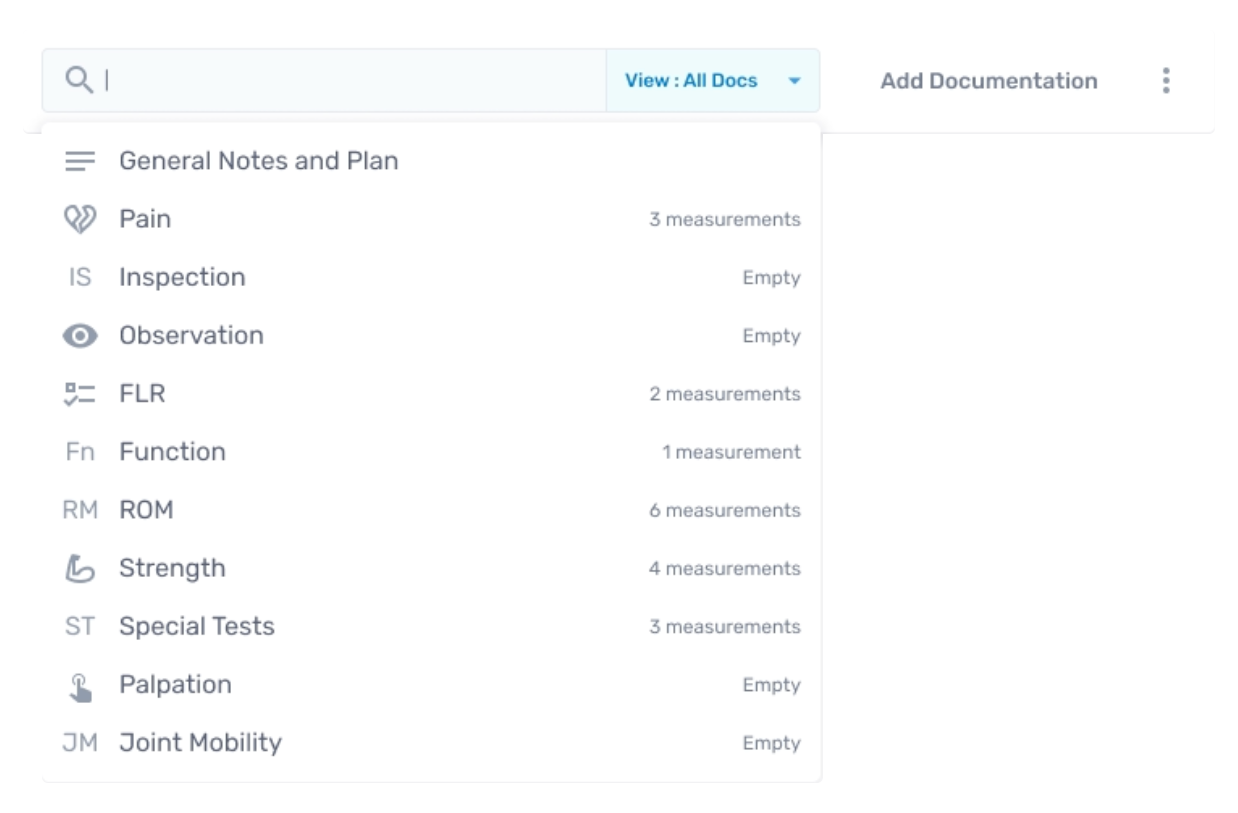
Task: Click the '6 measurements' ROM label
Action: click(725, 510)
